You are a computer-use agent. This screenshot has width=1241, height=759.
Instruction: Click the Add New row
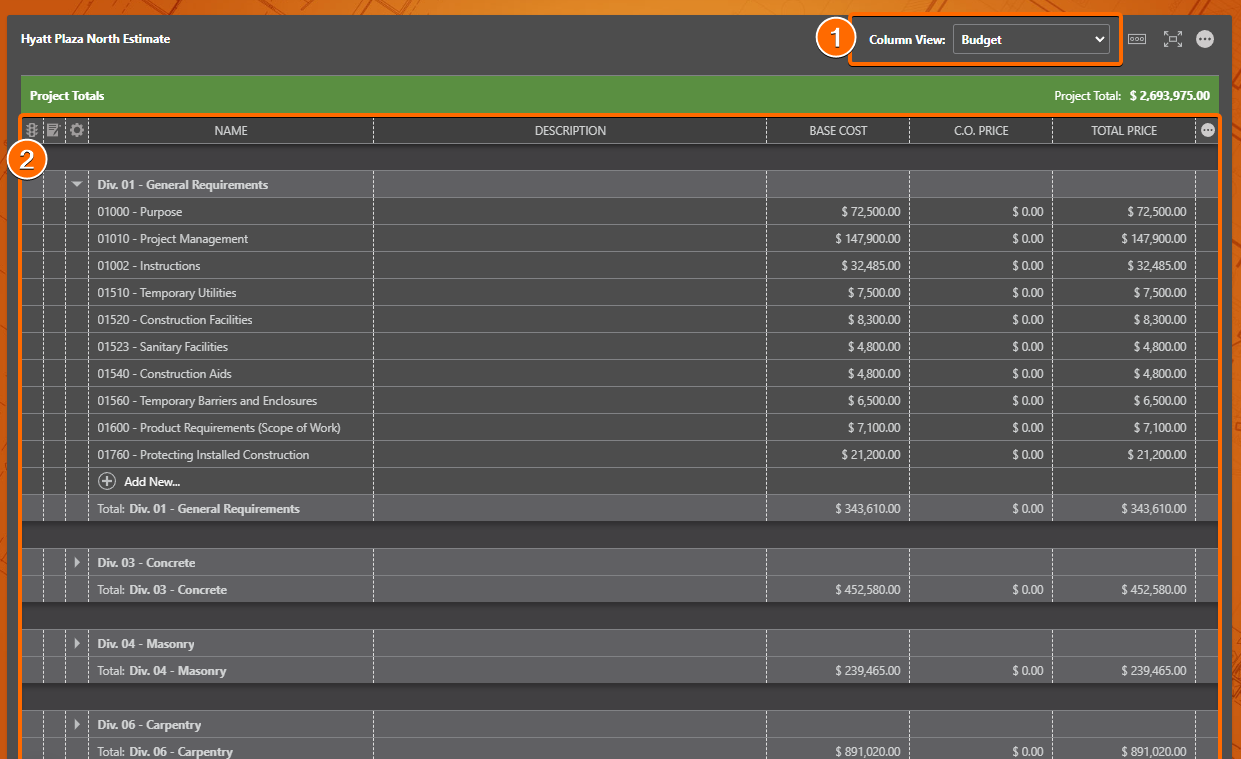[150, 481]
